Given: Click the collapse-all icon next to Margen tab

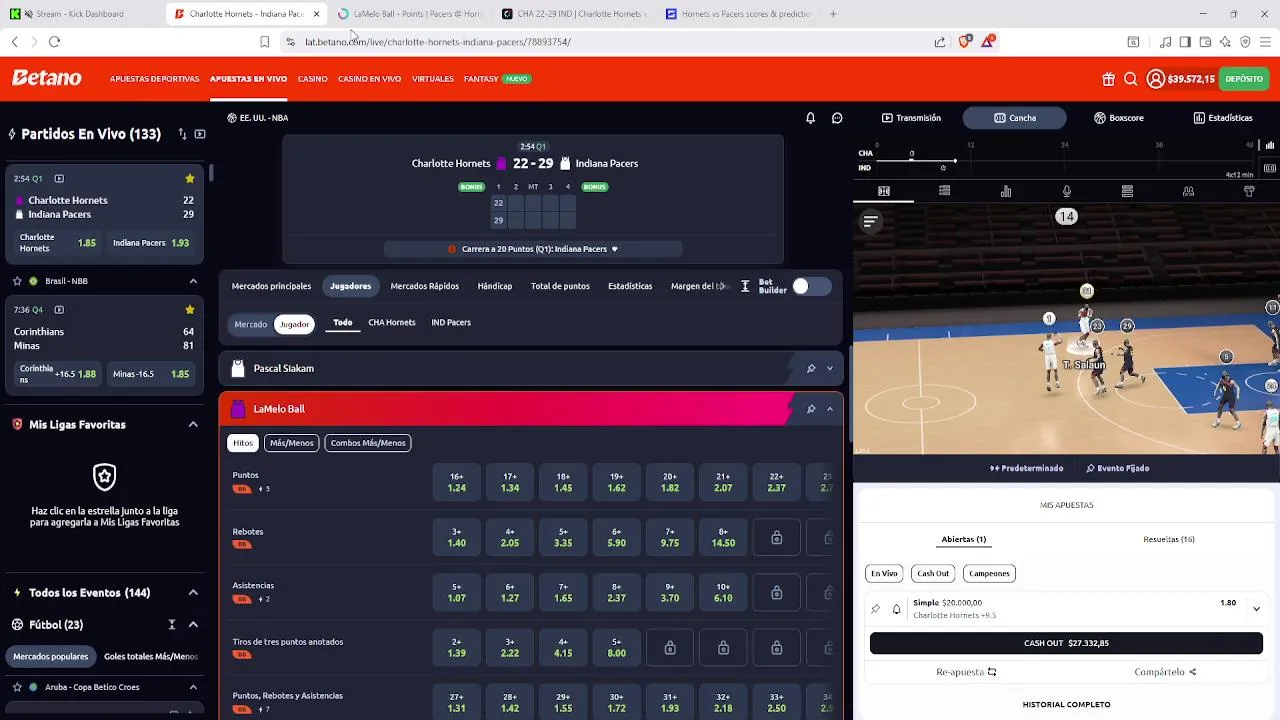Looking at the screenshot, I should click(x=745, y=287).
